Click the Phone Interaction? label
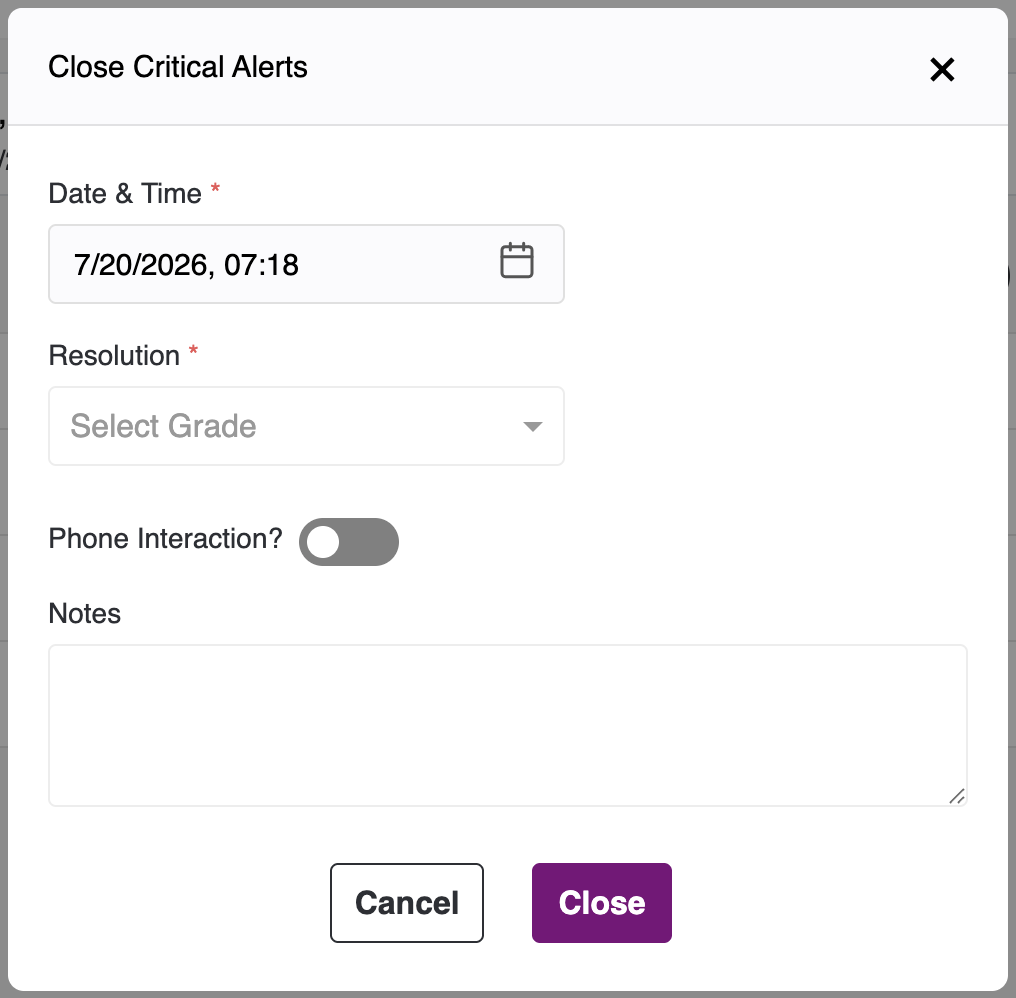Viewport: 1016px width, 998px height. (x=166, y=539)
